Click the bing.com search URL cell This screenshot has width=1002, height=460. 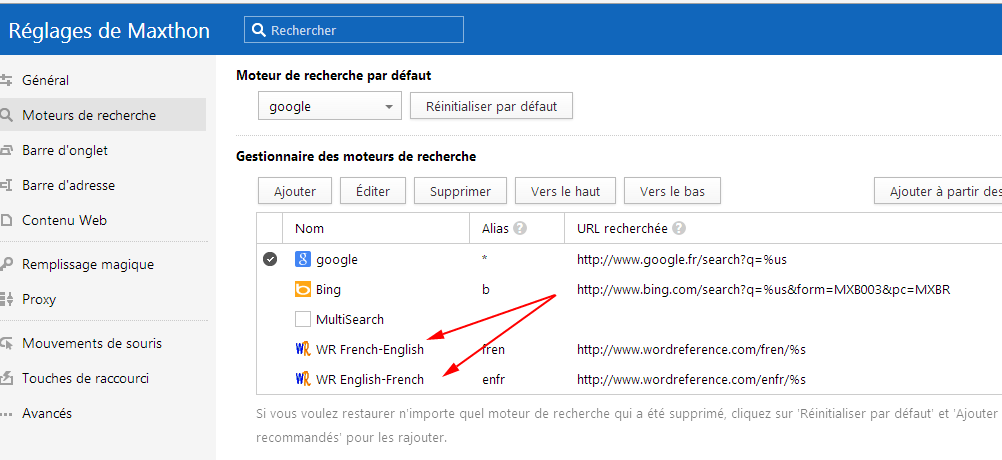click(764, 289)
